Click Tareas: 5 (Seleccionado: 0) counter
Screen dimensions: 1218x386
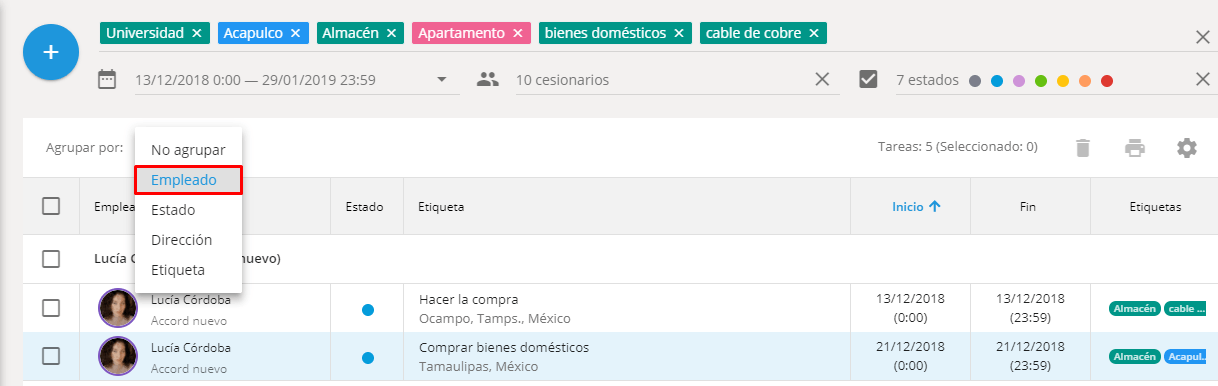[957, 147]
